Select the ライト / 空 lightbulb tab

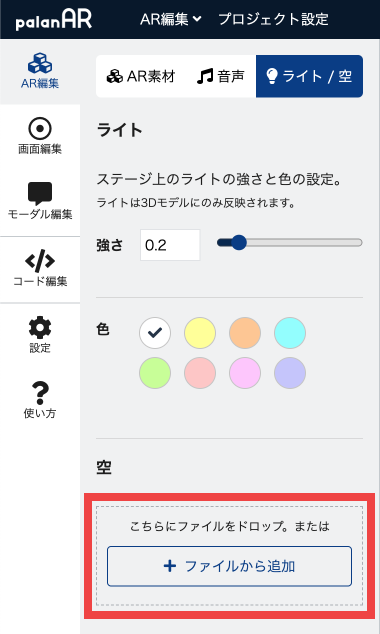tap(309, 76)
